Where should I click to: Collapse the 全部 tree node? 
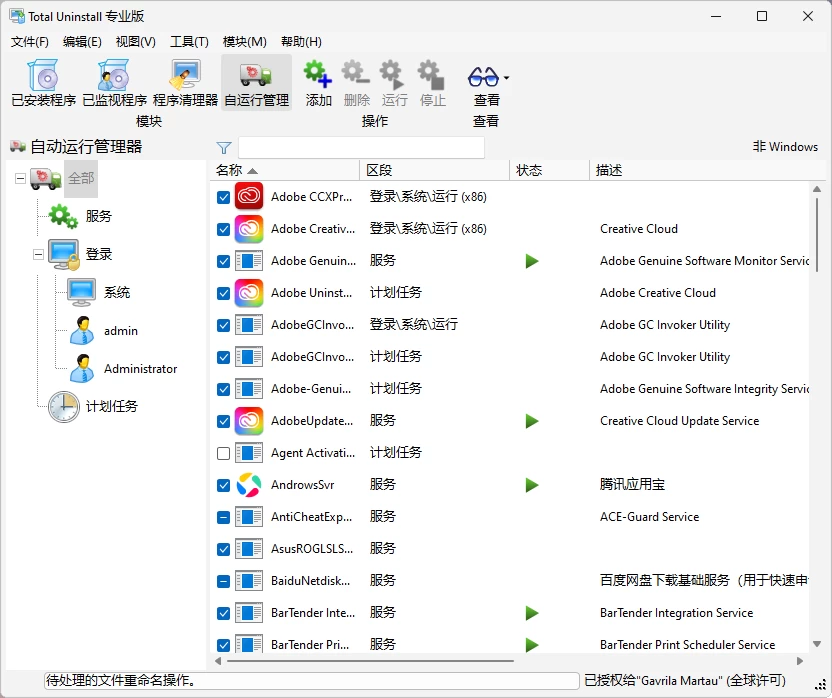[20, 178]
